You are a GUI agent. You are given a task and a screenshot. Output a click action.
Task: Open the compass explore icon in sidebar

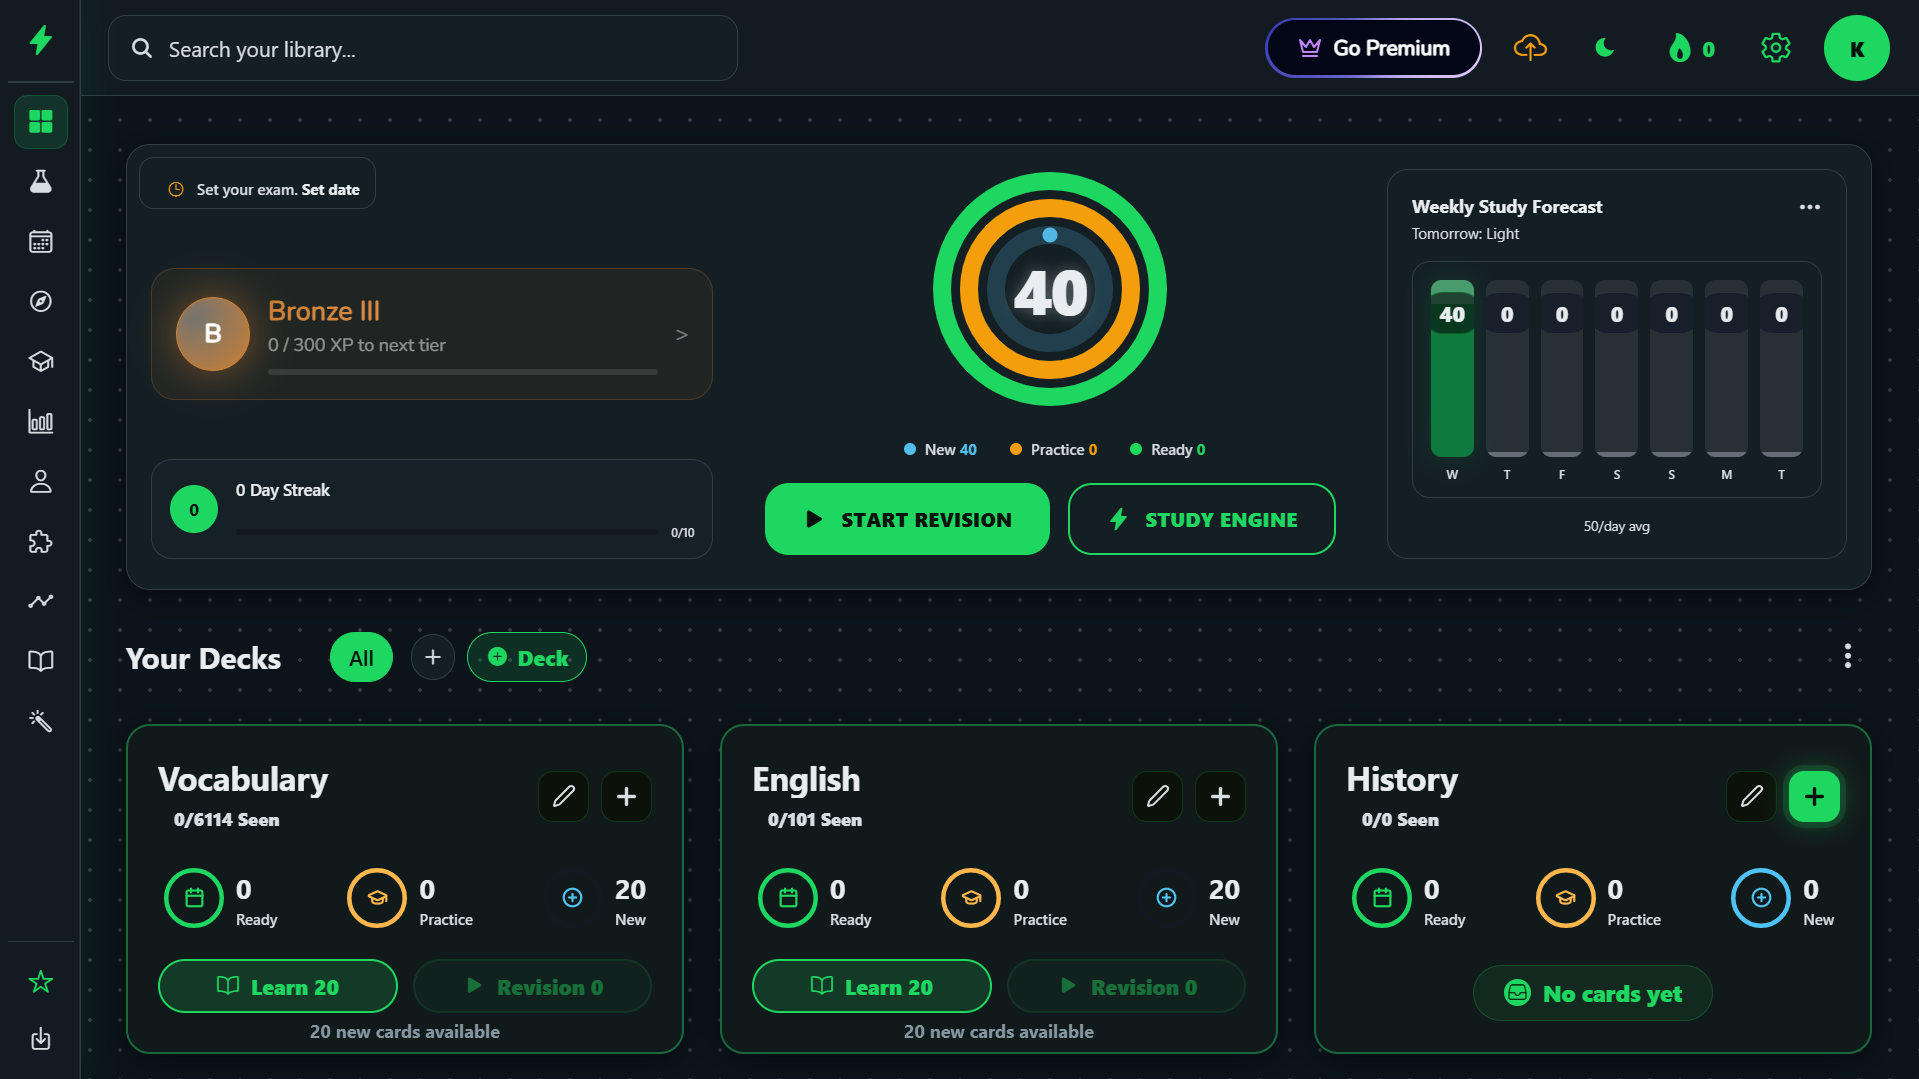coord(41,301)
